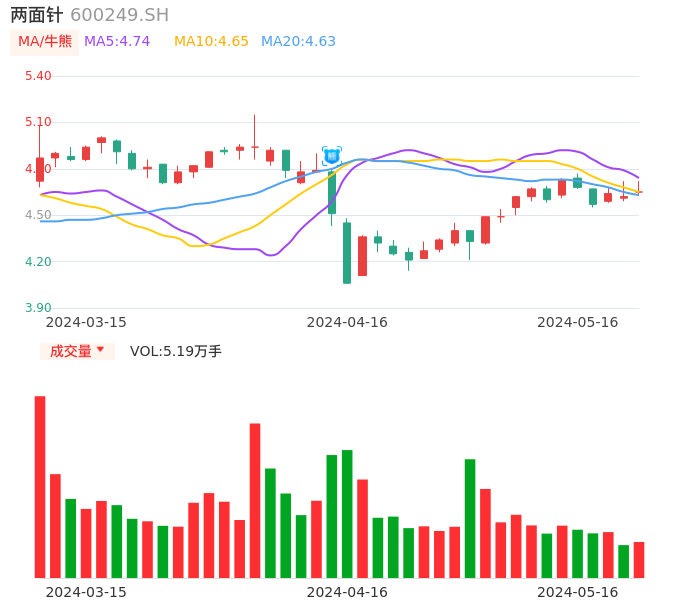Click the red triangle arrow beside 成交量
686x606 pixels.
click(x=100, y=350)
